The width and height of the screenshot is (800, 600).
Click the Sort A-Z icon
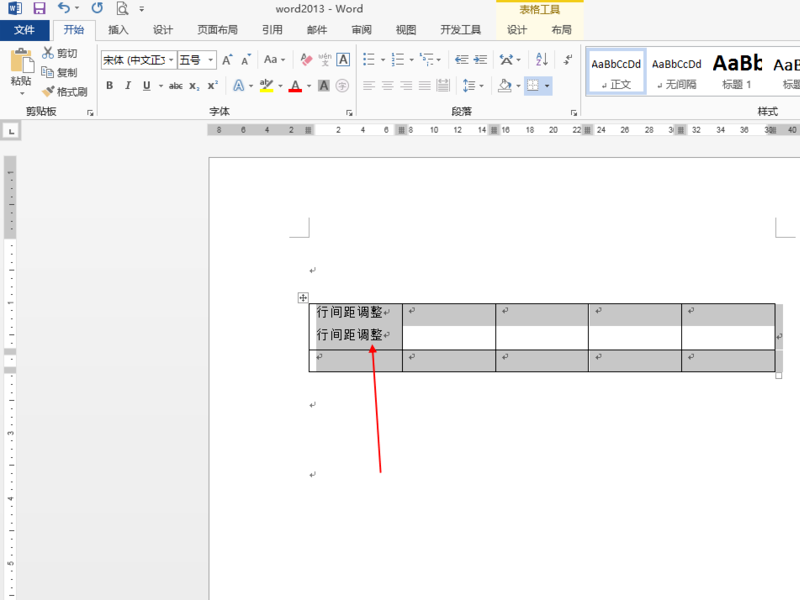click(542, 60)
